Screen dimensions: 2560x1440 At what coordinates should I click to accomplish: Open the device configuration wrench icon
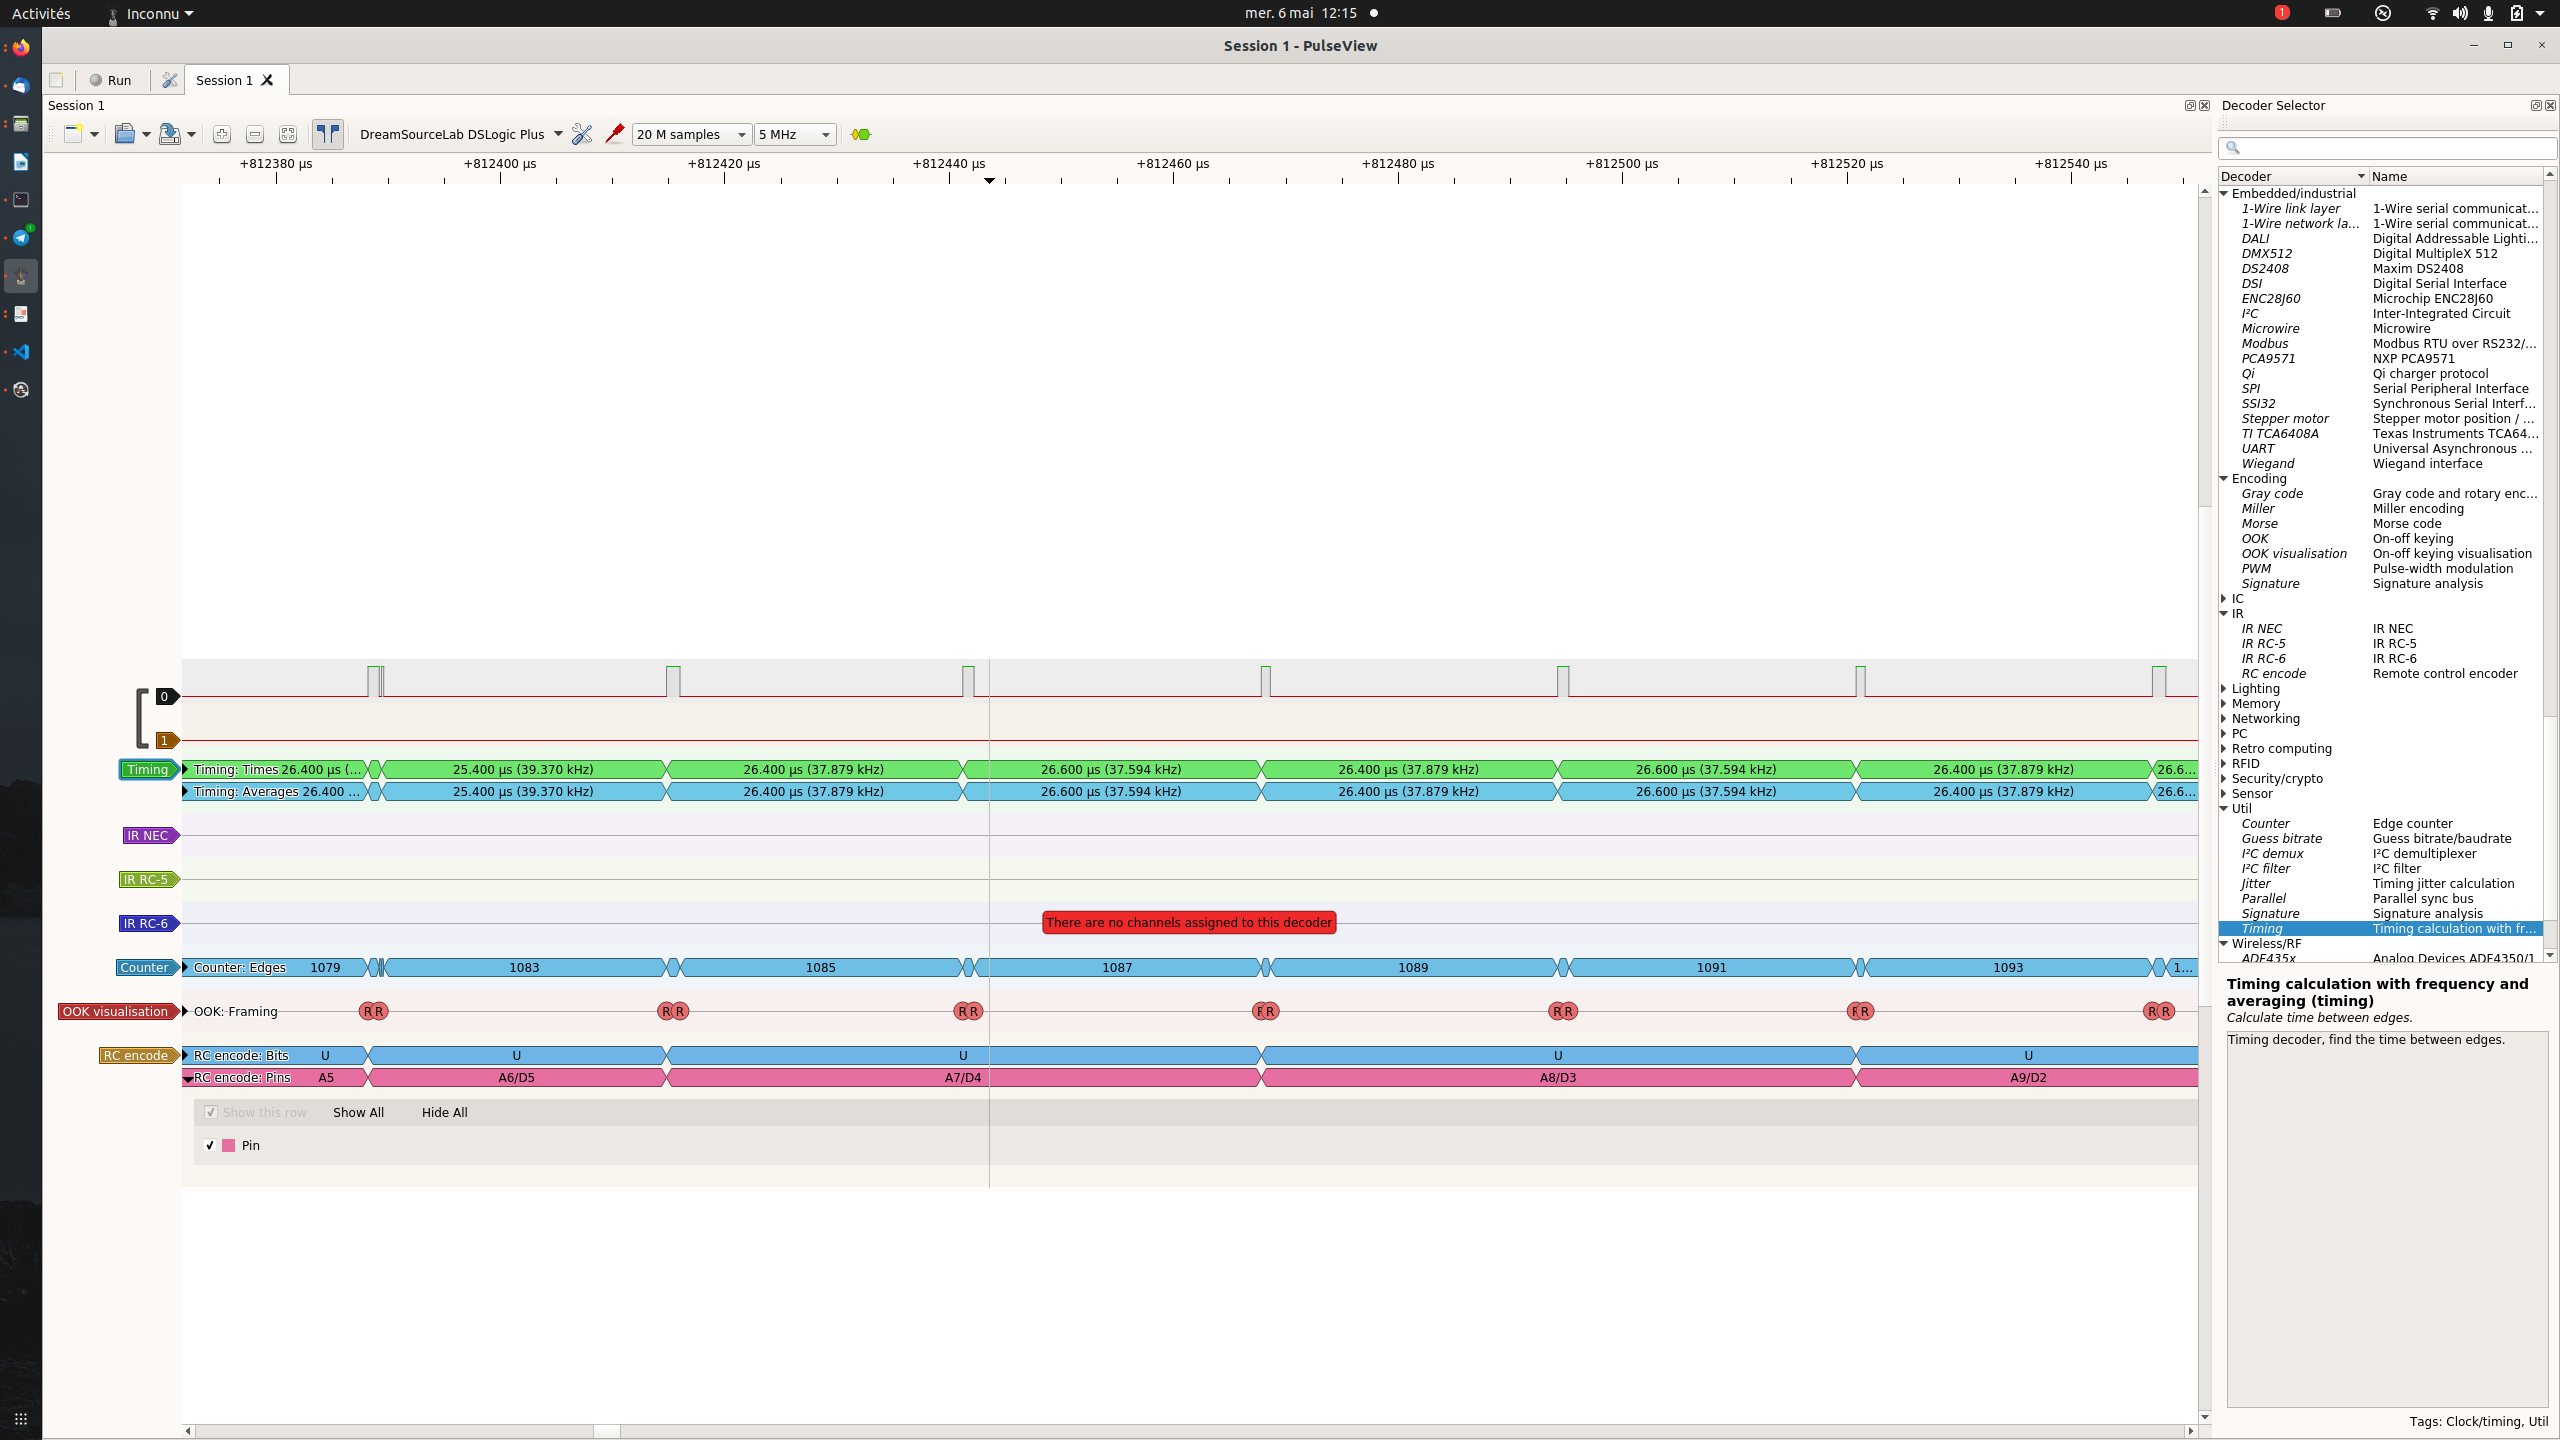click(x=582, y=134)
